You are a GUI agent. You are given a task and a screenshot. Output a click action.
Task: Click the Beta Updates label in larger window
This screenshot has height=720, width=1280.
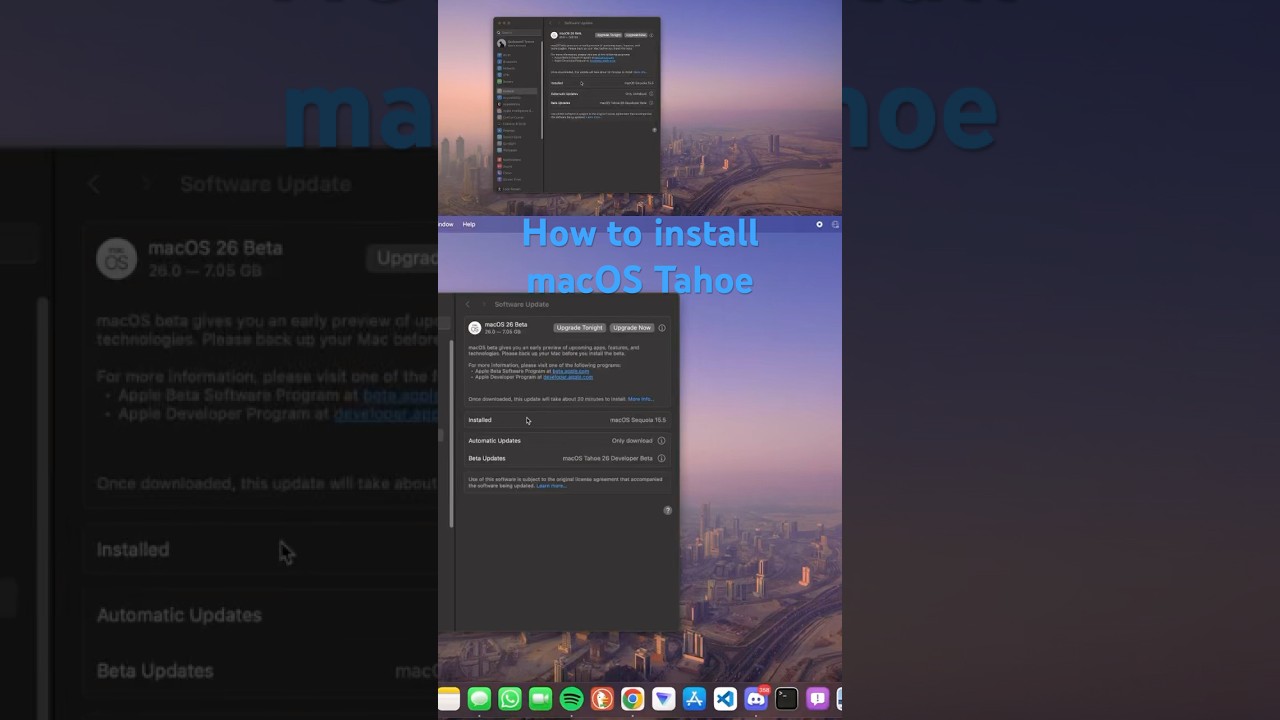487,458
